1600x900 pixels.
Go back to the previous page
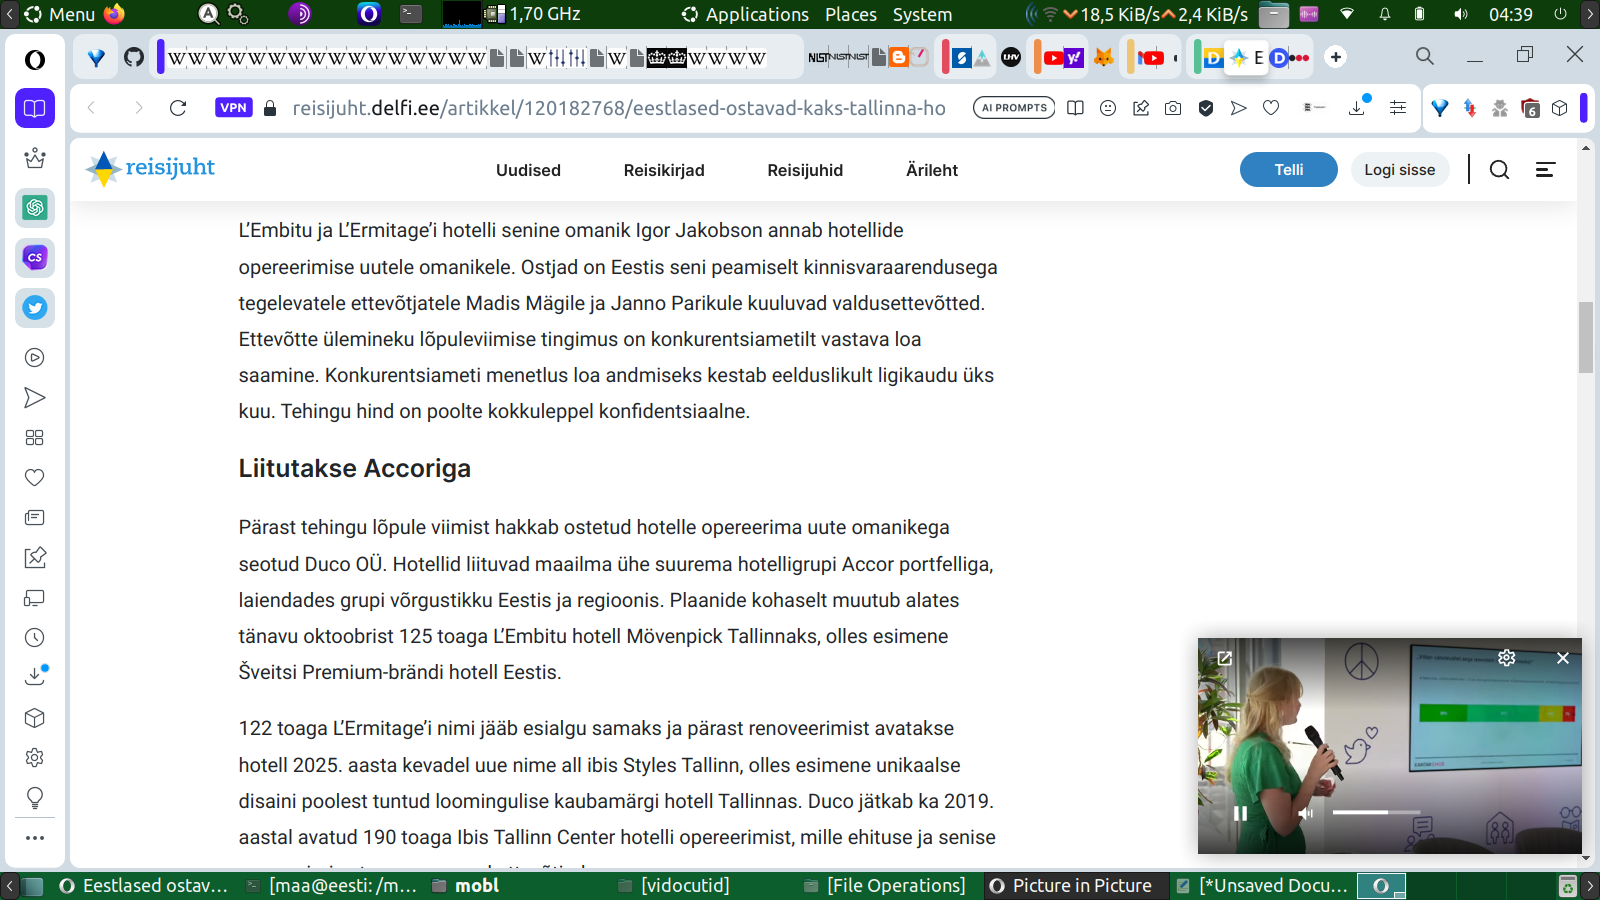[x=92, y=108]
